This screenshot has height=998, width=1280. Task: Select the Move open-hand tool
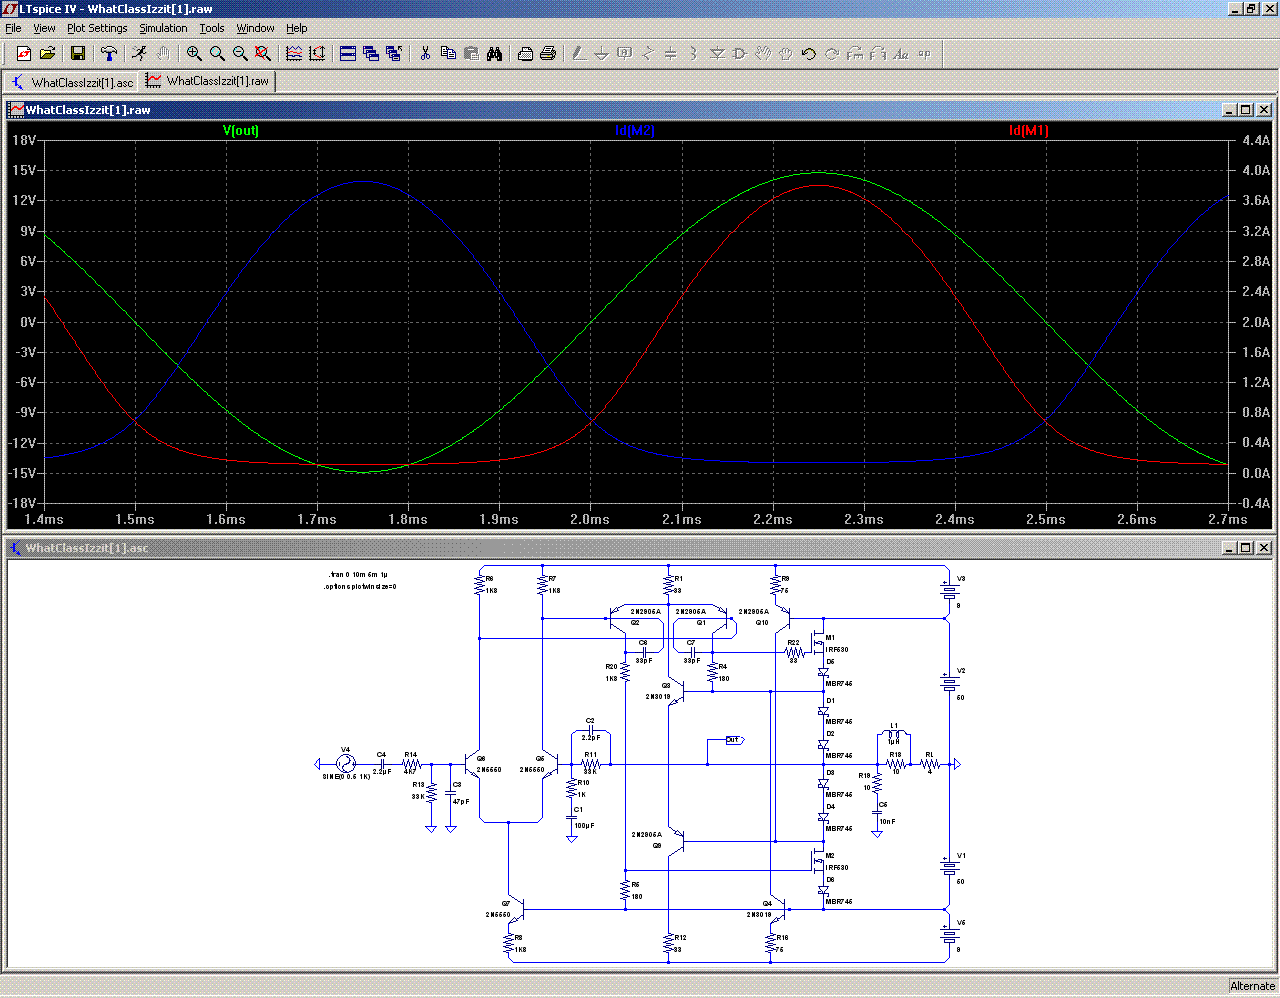pyautogui.click(x=763, y=54)
